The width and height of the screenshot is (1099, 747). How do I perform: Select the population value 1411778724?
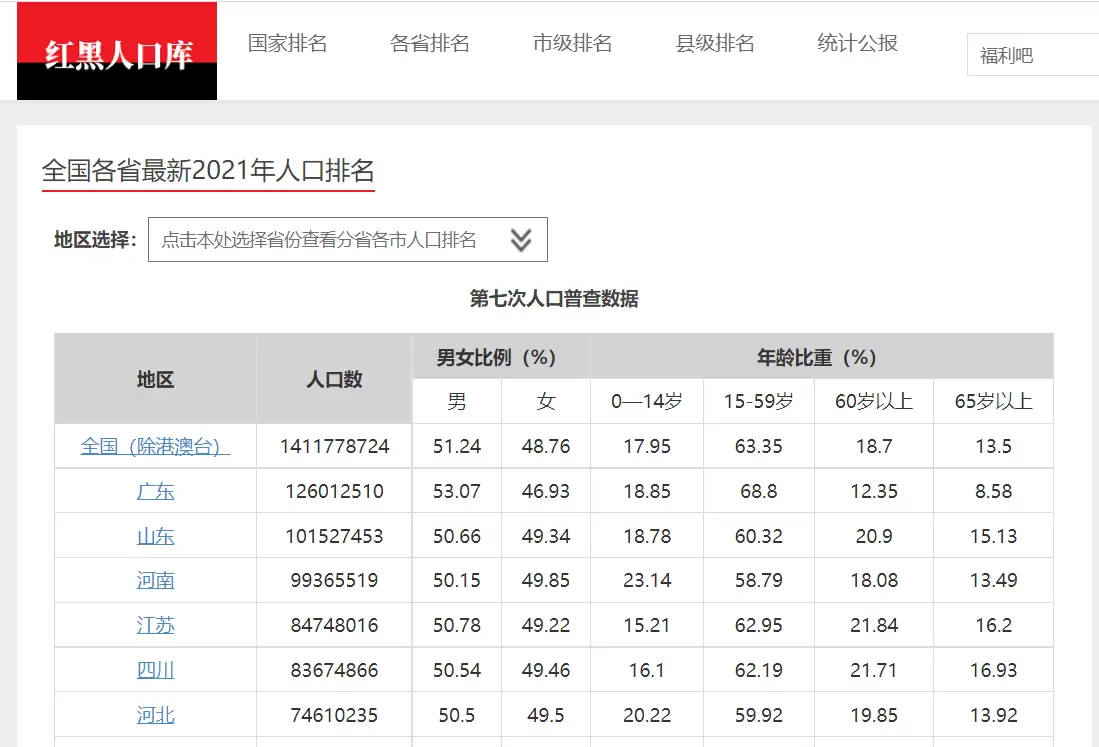[334, 446]
